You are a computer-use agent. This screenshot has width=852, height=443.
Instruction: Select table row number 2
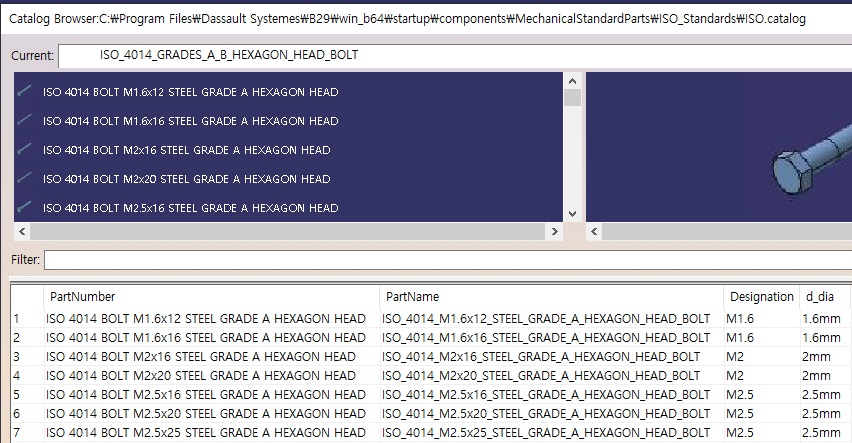[27, 338]
